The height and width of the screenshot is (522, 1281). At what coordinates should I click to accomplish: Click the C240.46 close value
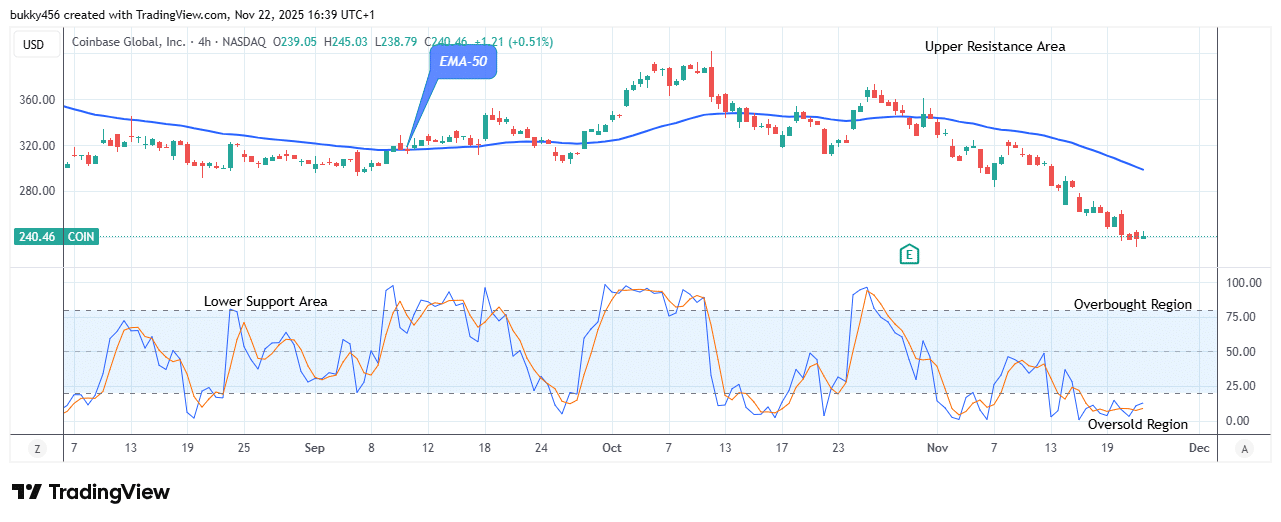pyautogui.click(x=447, y=42)
